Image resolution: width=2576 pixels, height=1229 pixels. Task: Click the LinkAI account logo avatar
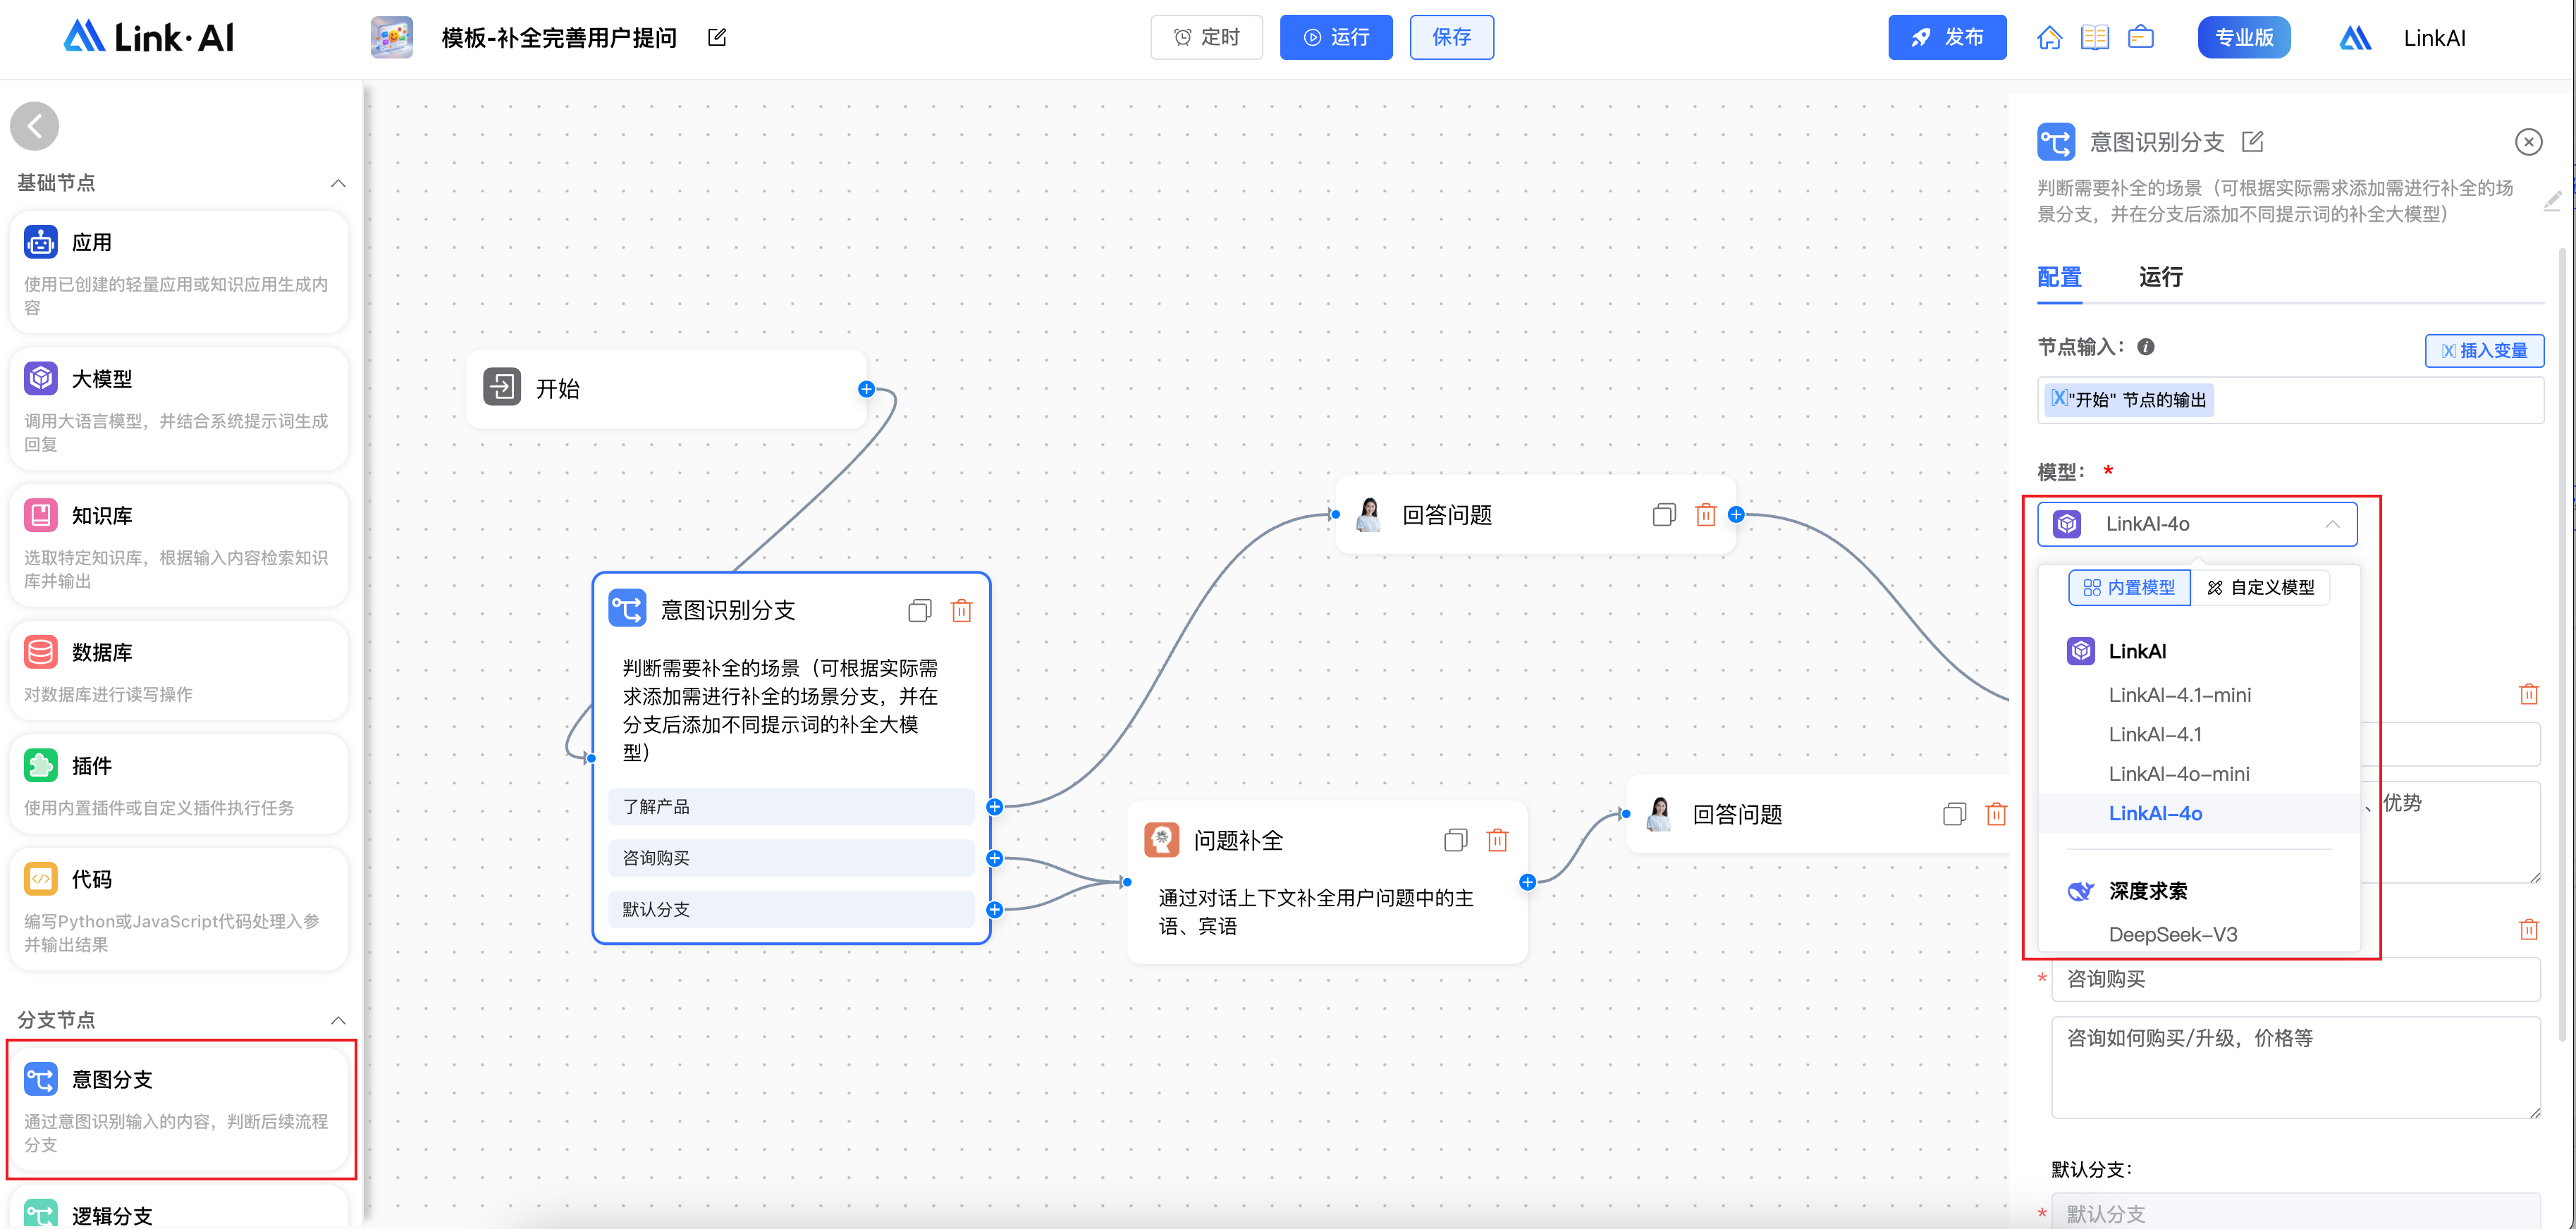2356,38
